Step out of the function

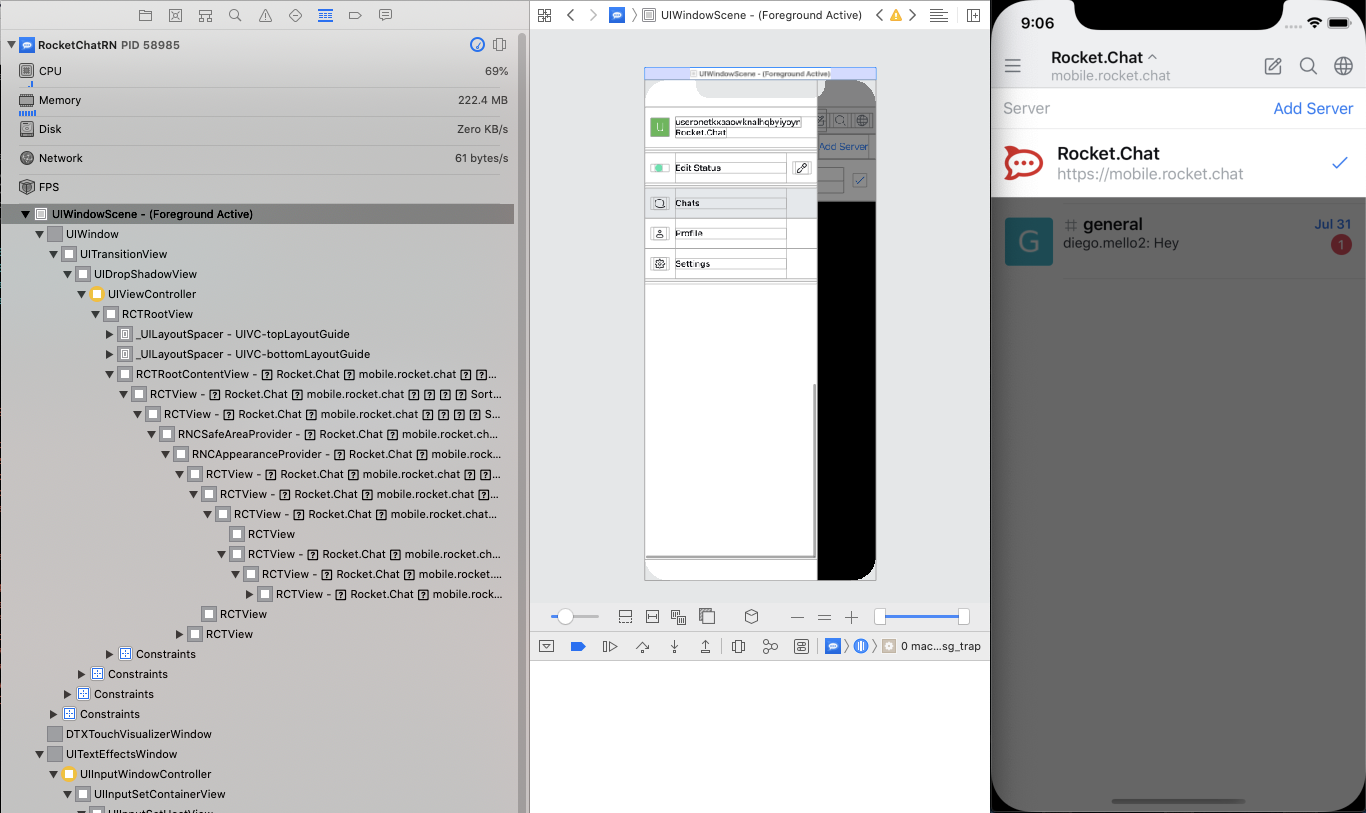pos(705,646)
